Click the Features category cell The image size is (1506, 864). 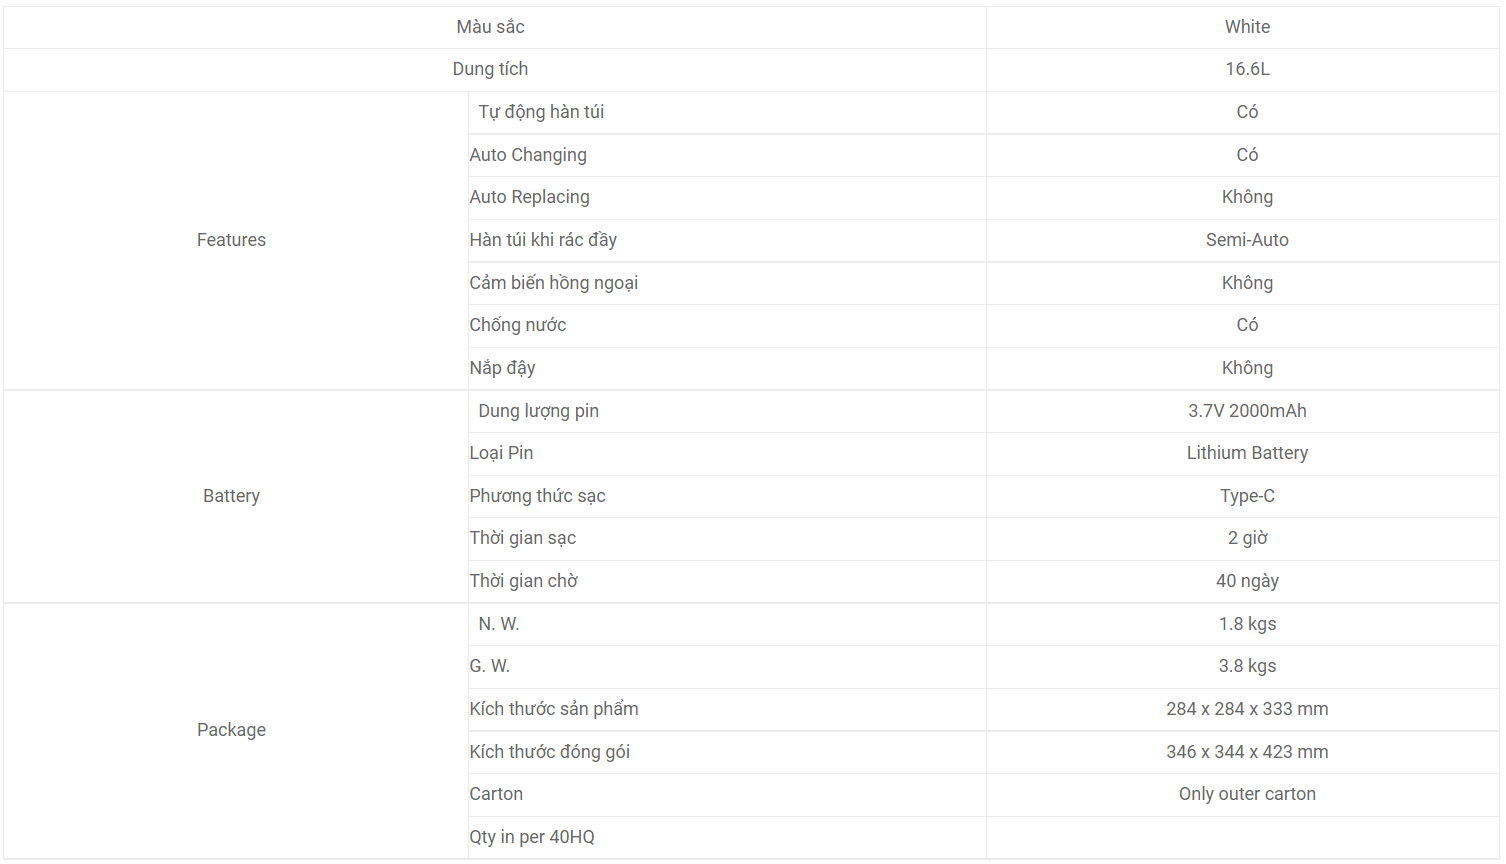click(231, 240)
